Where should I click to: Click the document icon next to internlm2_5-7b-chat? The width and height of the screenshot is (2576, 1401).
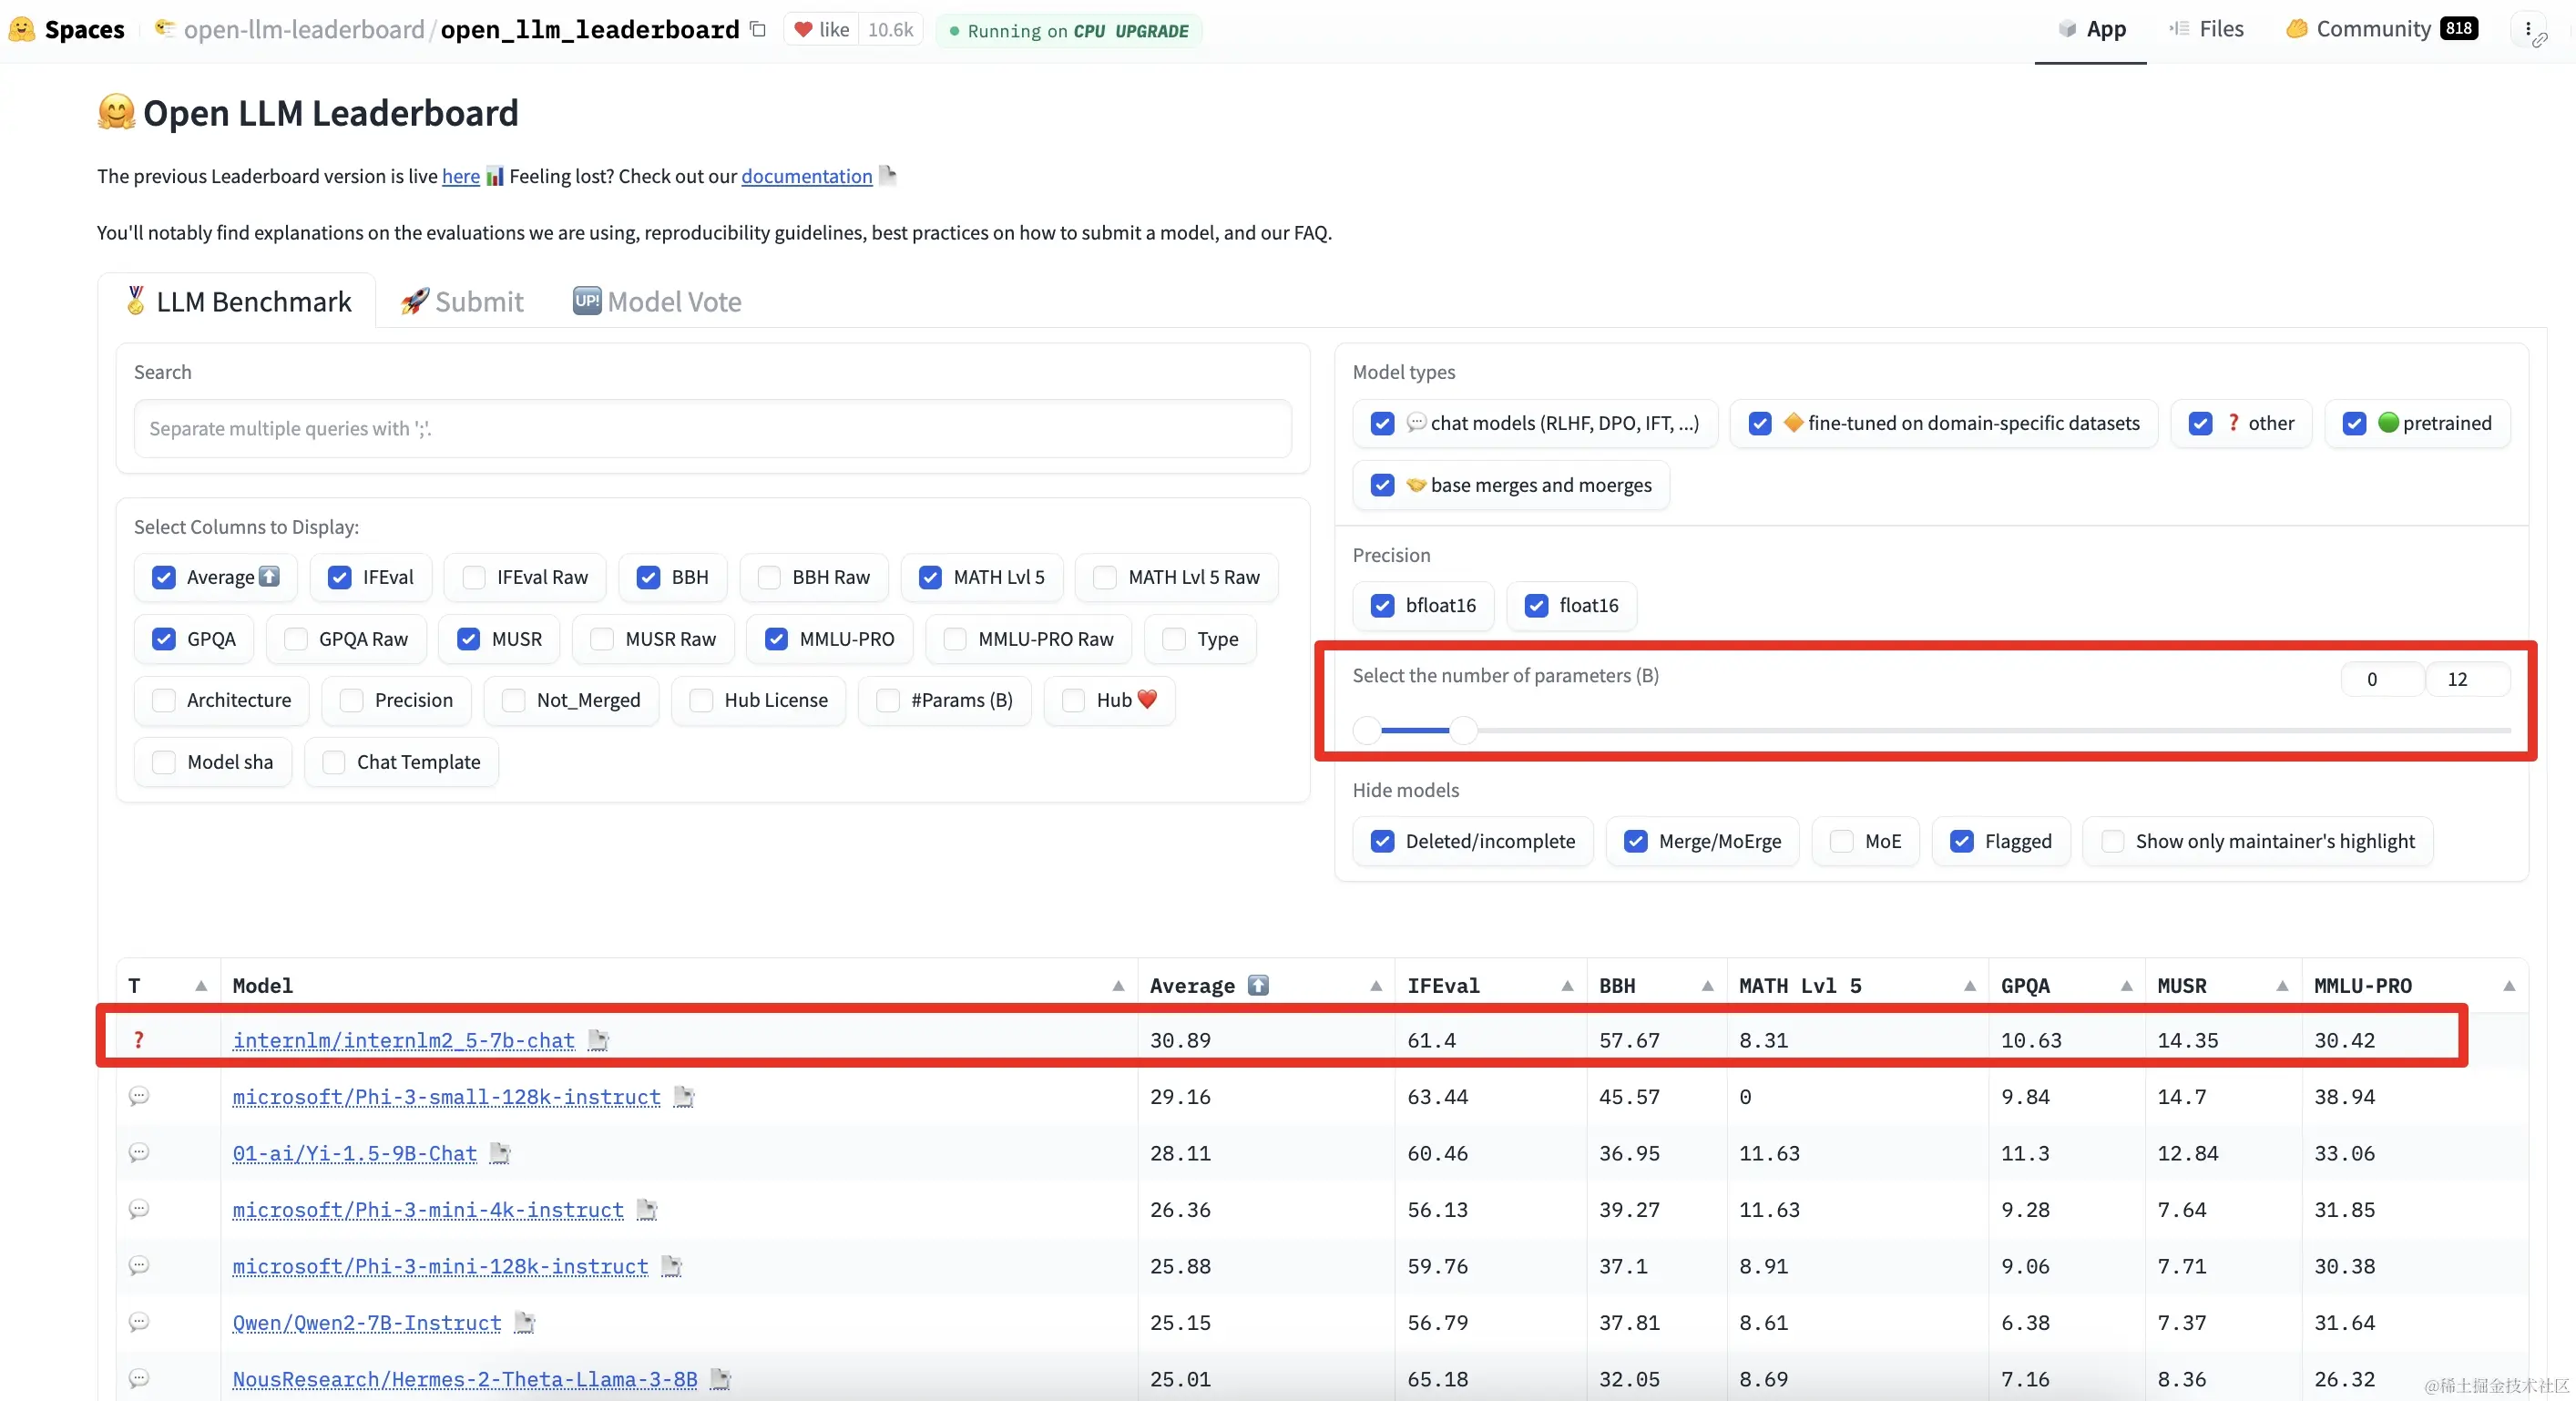598,1040
